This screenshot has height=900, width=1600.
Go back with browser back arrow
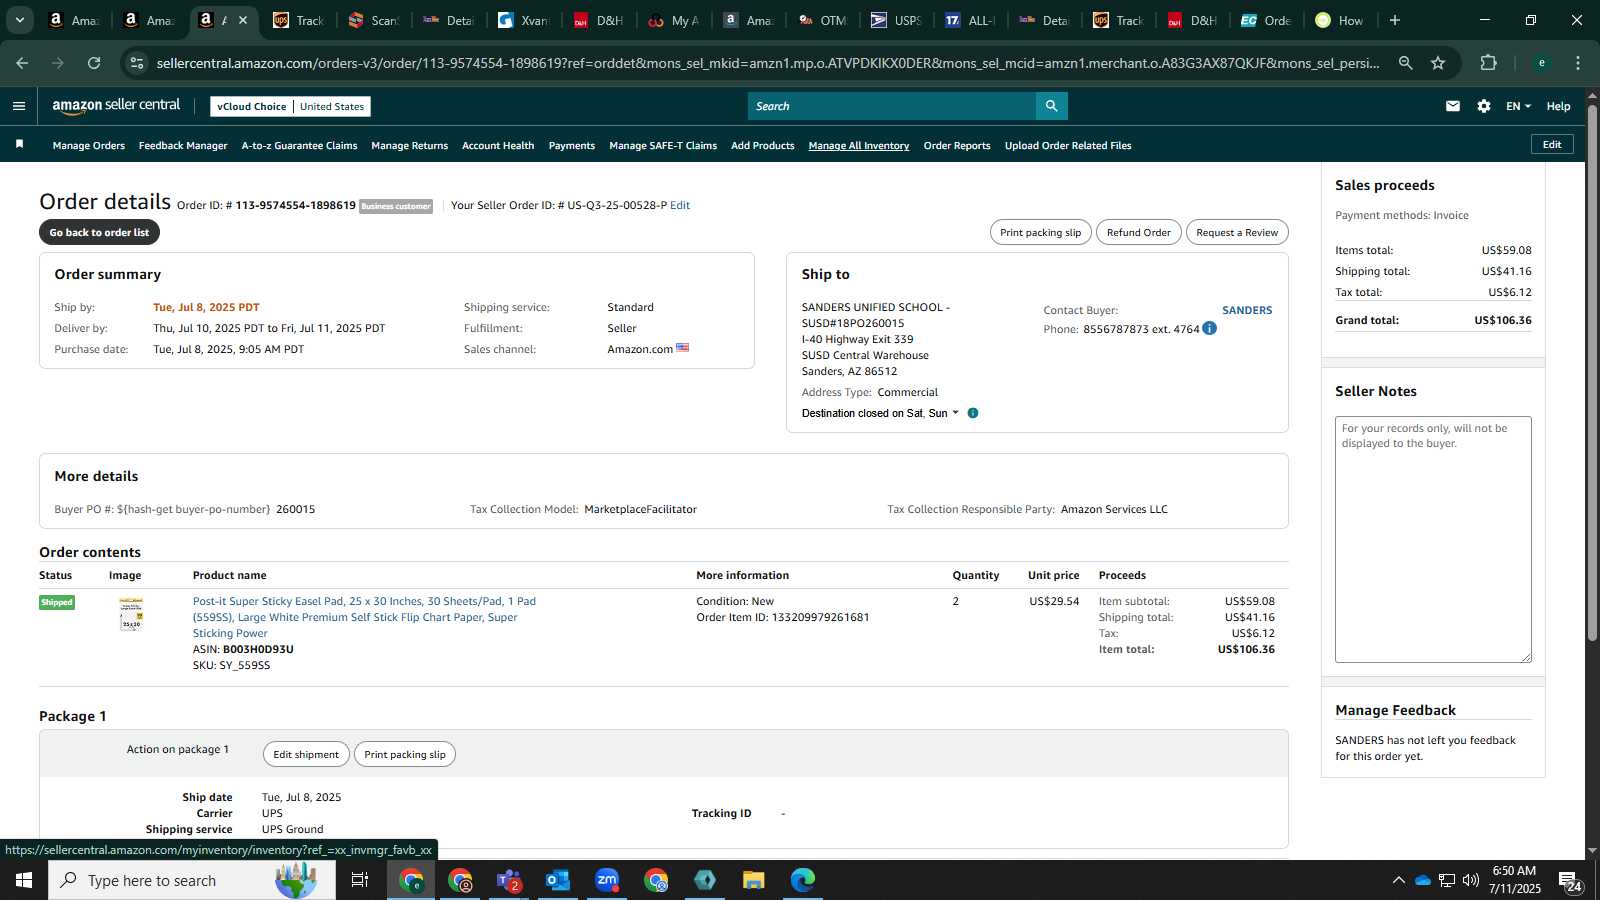(x=22, y=63)
